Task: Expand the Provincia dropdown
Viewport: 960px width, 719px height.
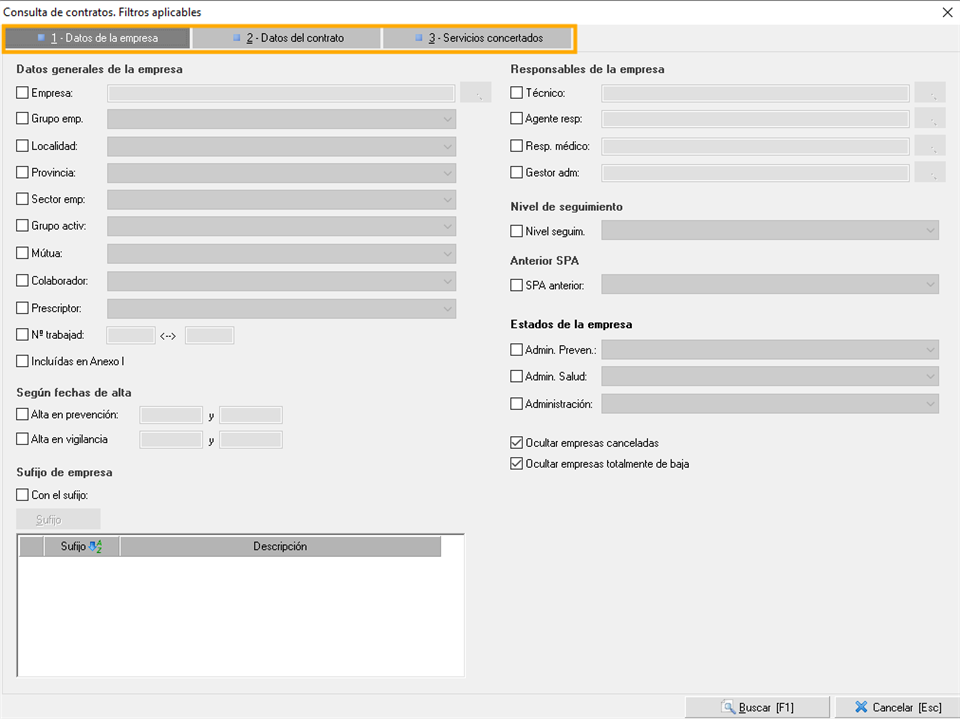Action: click(447, 173)
